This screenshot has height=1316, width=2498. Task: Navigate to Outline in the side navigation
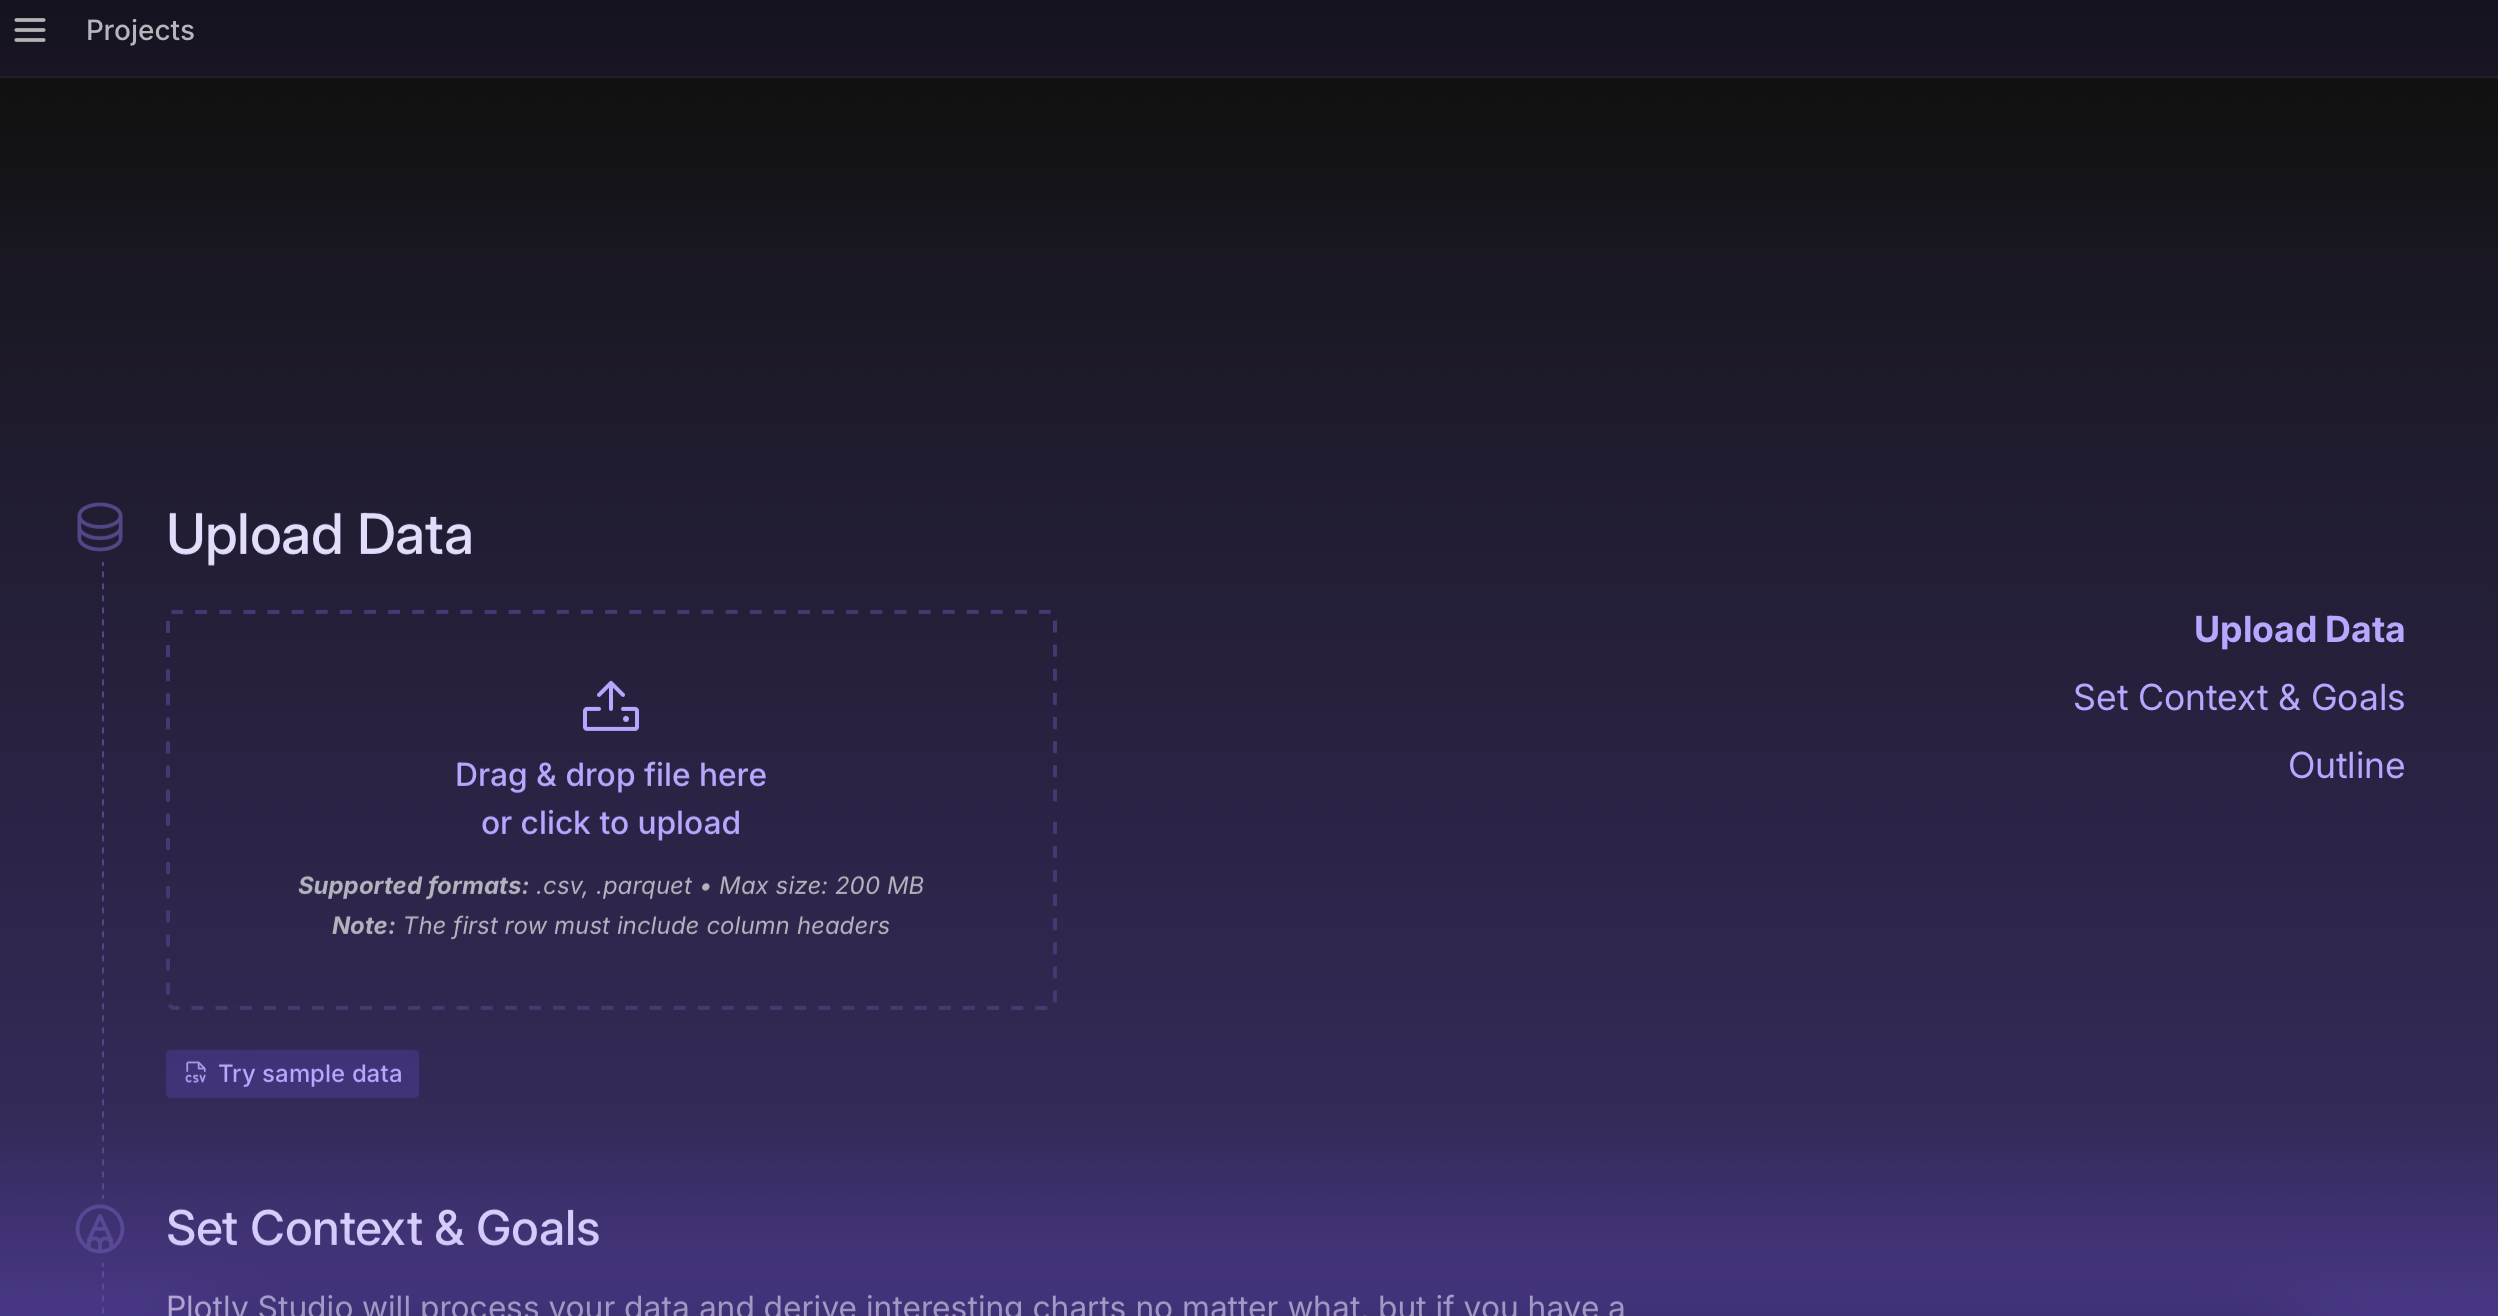pos(2345,765)
